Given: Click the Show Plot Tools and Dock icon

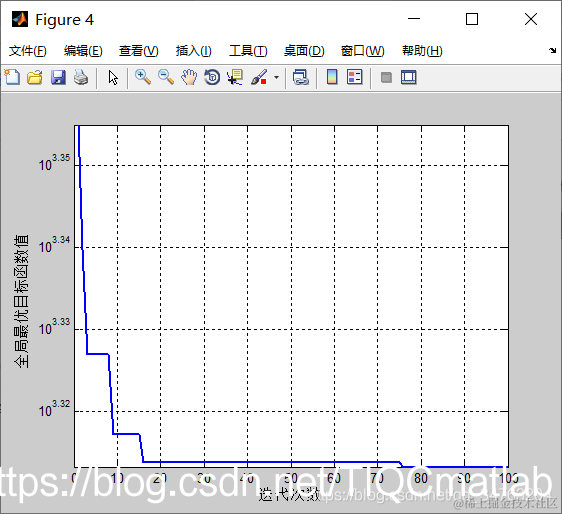Looking at the screenshot, I should pyautogui.click(x=409, y=77).
